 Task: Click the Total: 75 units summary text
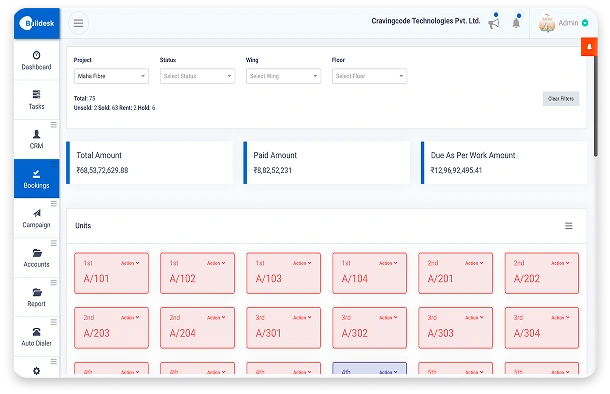point(84,99)
